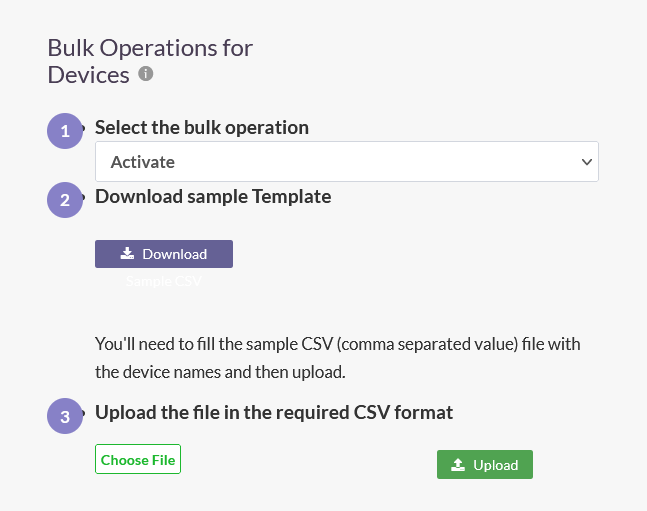
Task: Open the Choose File picker
Action: coord(138,459)
